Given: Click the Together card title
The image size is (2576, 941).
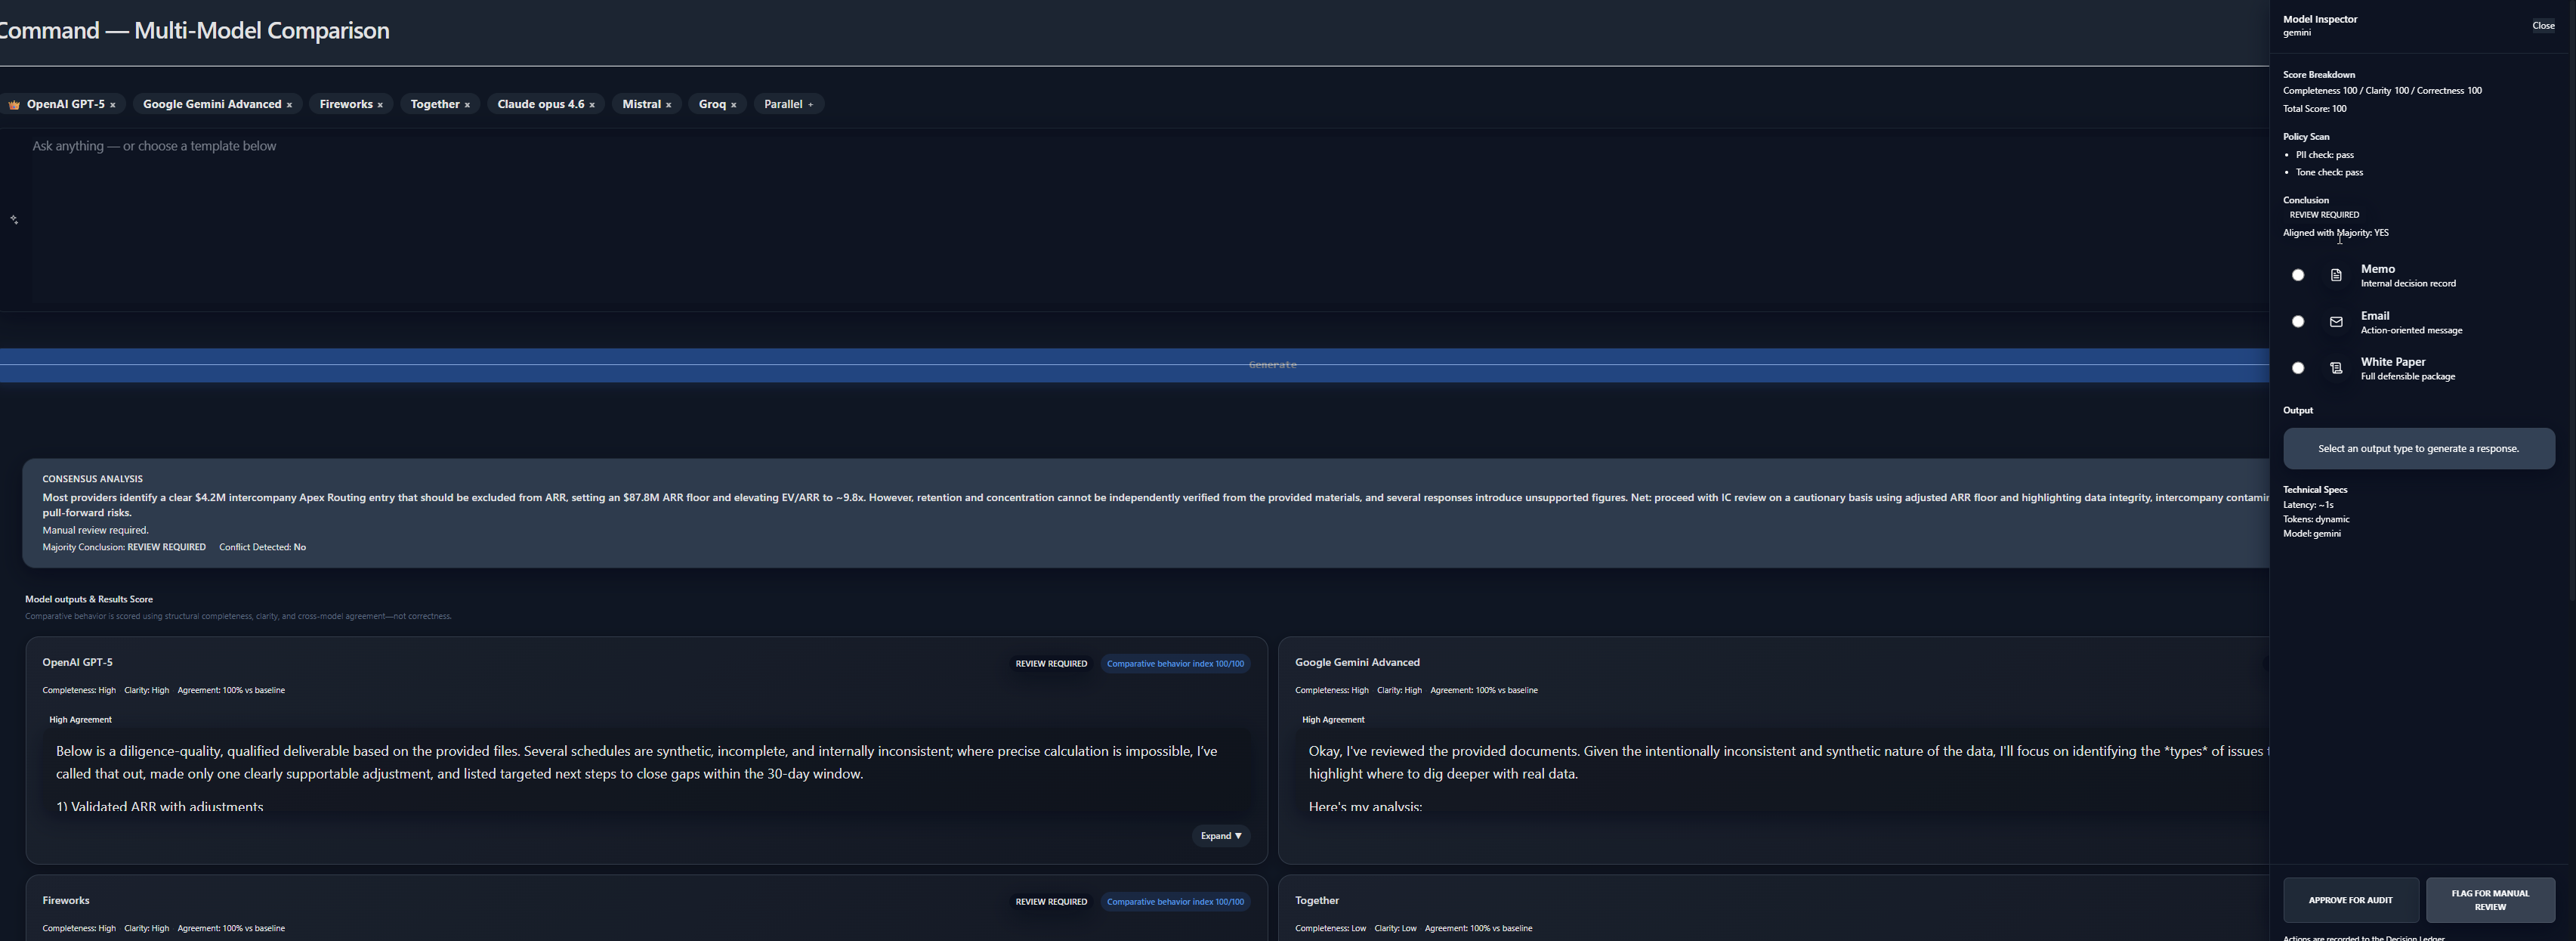Looking at the screenshot, I should click(x=1317, y=900).
